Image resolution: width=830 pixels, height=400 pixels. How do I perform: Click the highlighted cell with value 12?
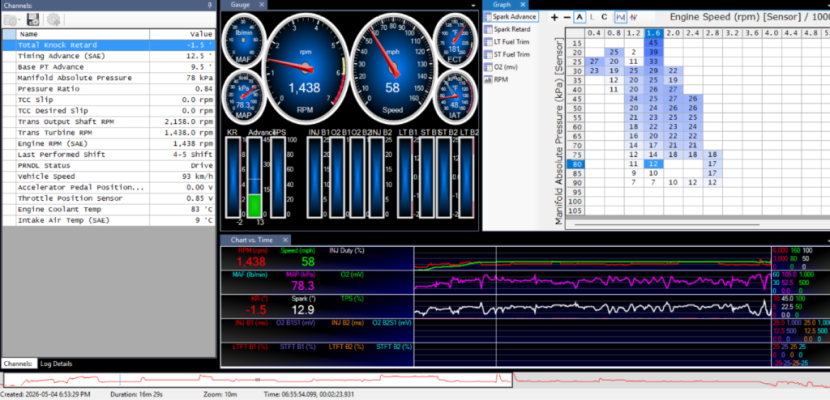click(654, 164)
